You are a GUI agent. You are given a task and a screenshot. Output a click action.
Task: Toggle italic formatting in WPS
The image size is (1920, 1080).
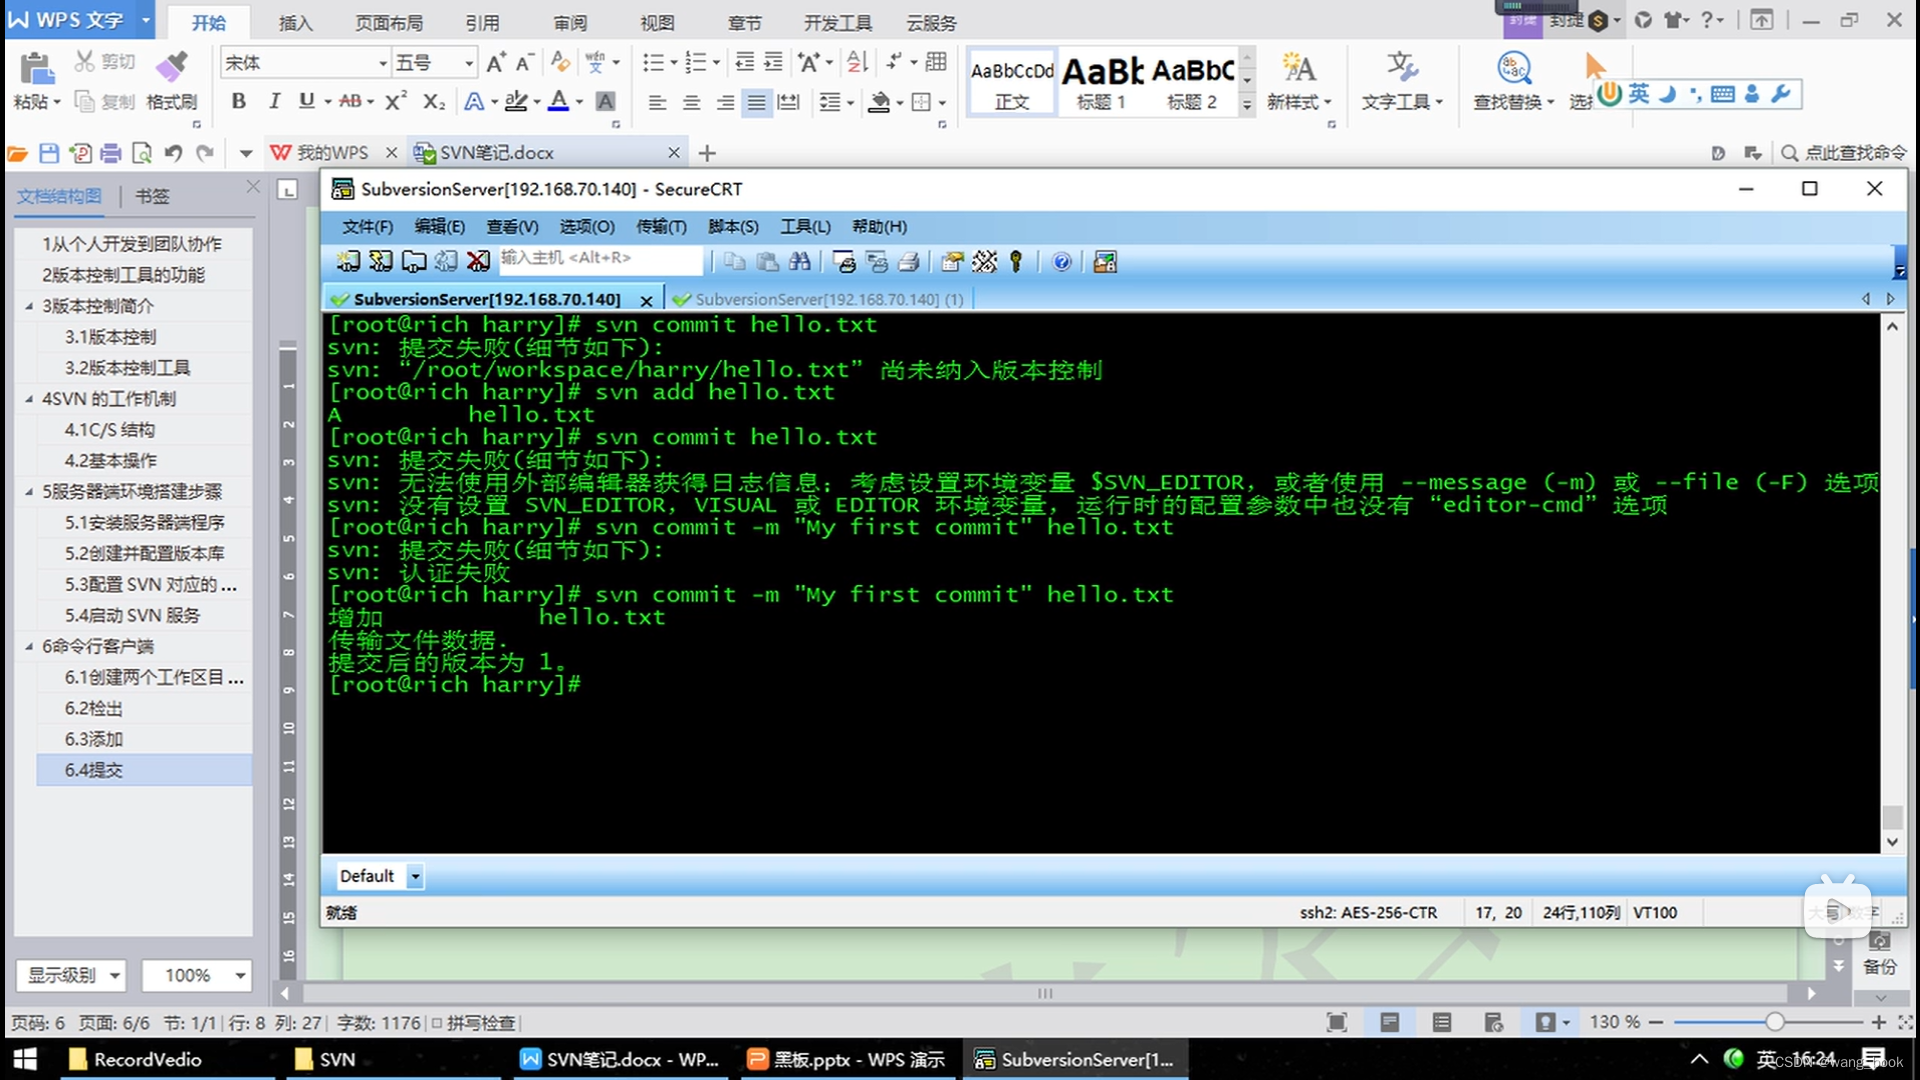tap(273, 101)
